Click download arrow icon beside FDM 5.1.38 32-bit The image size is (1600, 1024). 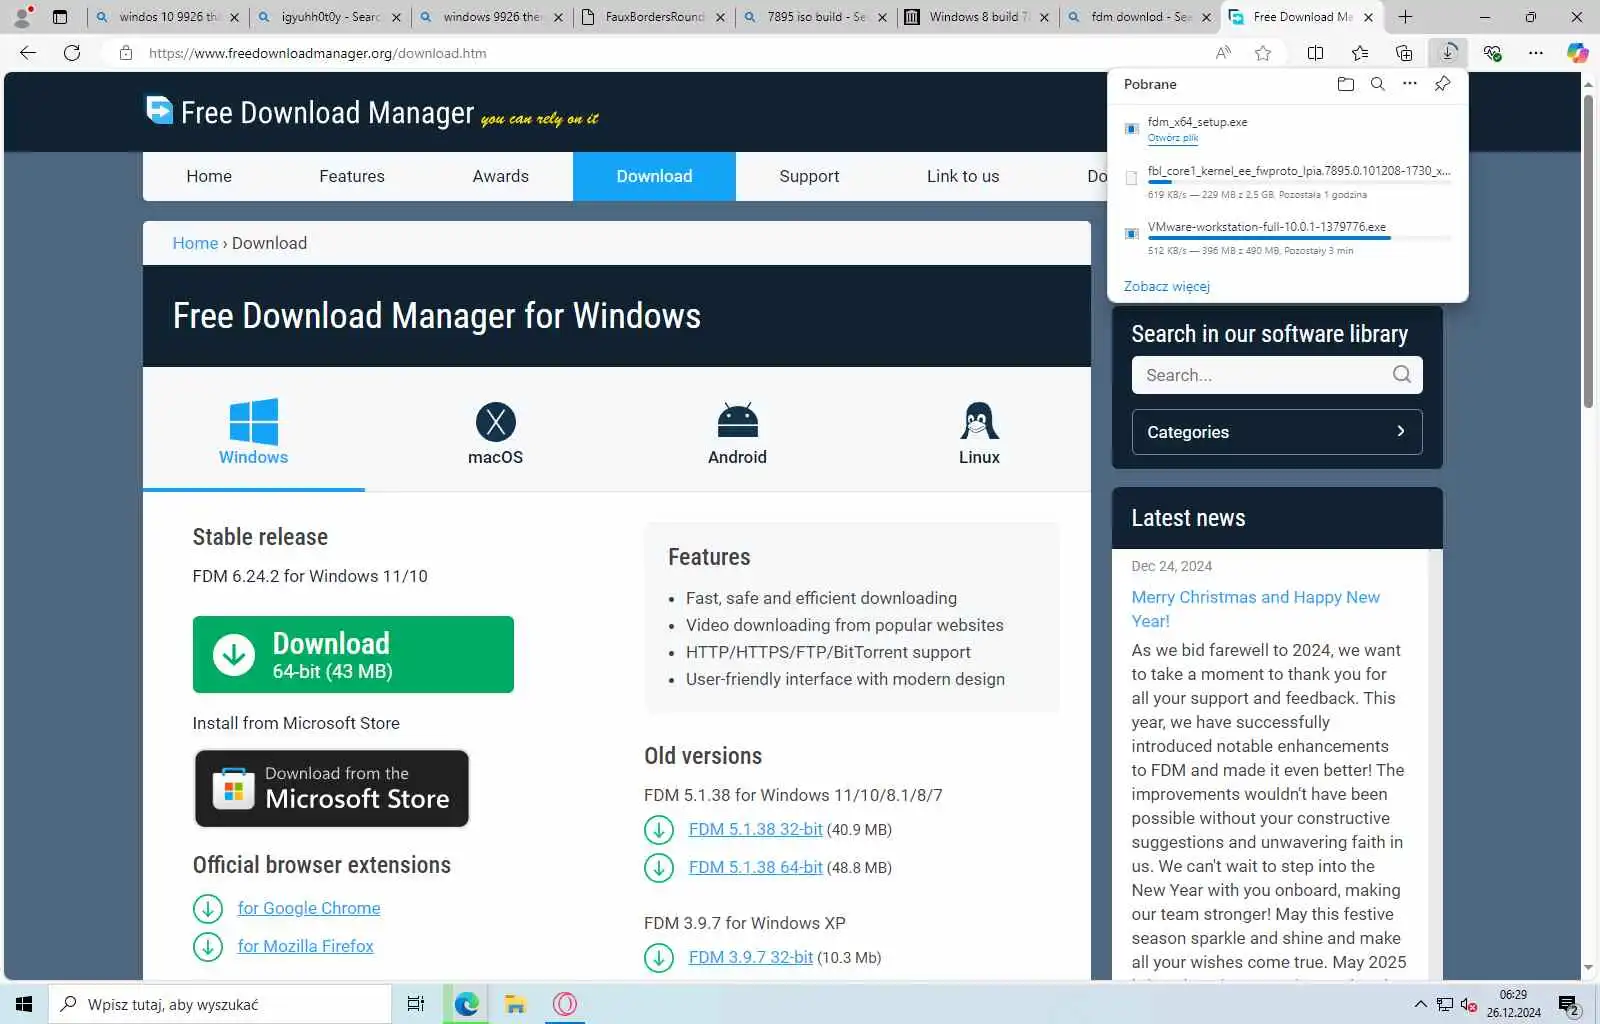(x=658, y=830)
